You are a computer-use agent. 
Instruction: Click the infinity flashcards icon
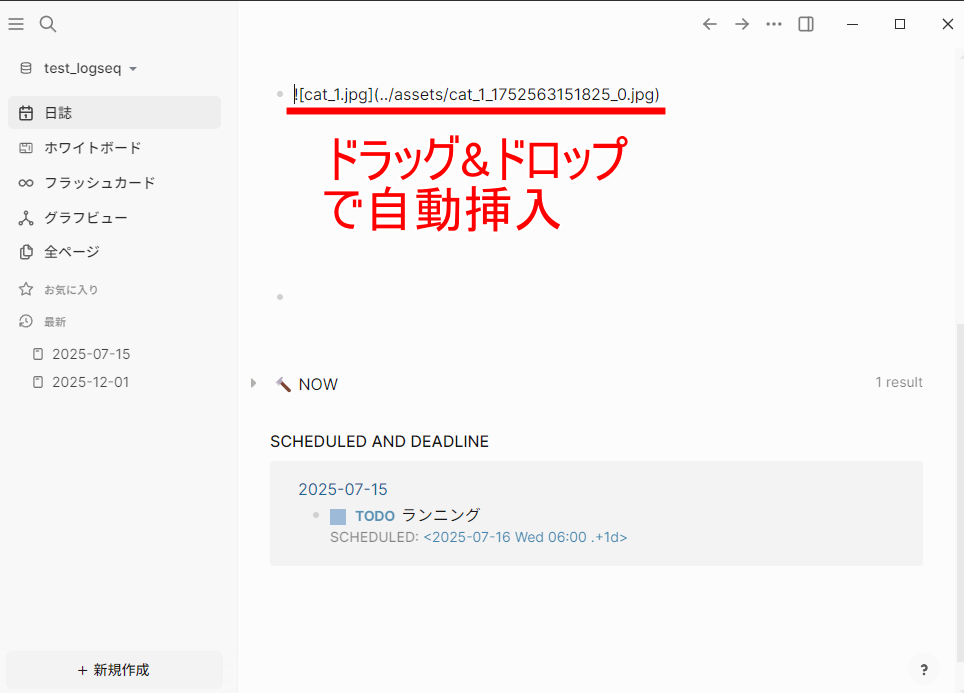pyautogui.click(x=26, y=183)
